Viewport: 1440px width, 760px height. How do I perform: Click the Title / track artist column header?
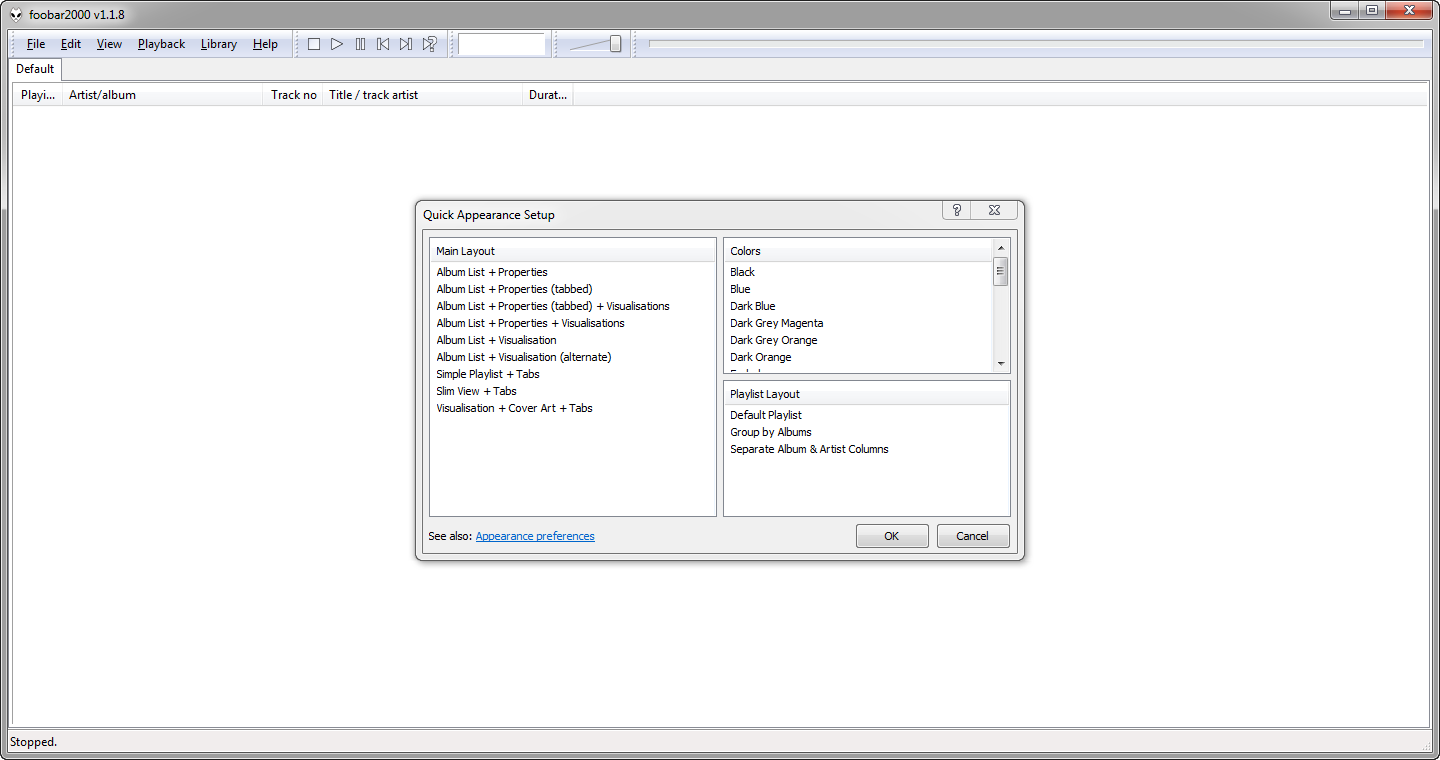[x=423, y=95]
